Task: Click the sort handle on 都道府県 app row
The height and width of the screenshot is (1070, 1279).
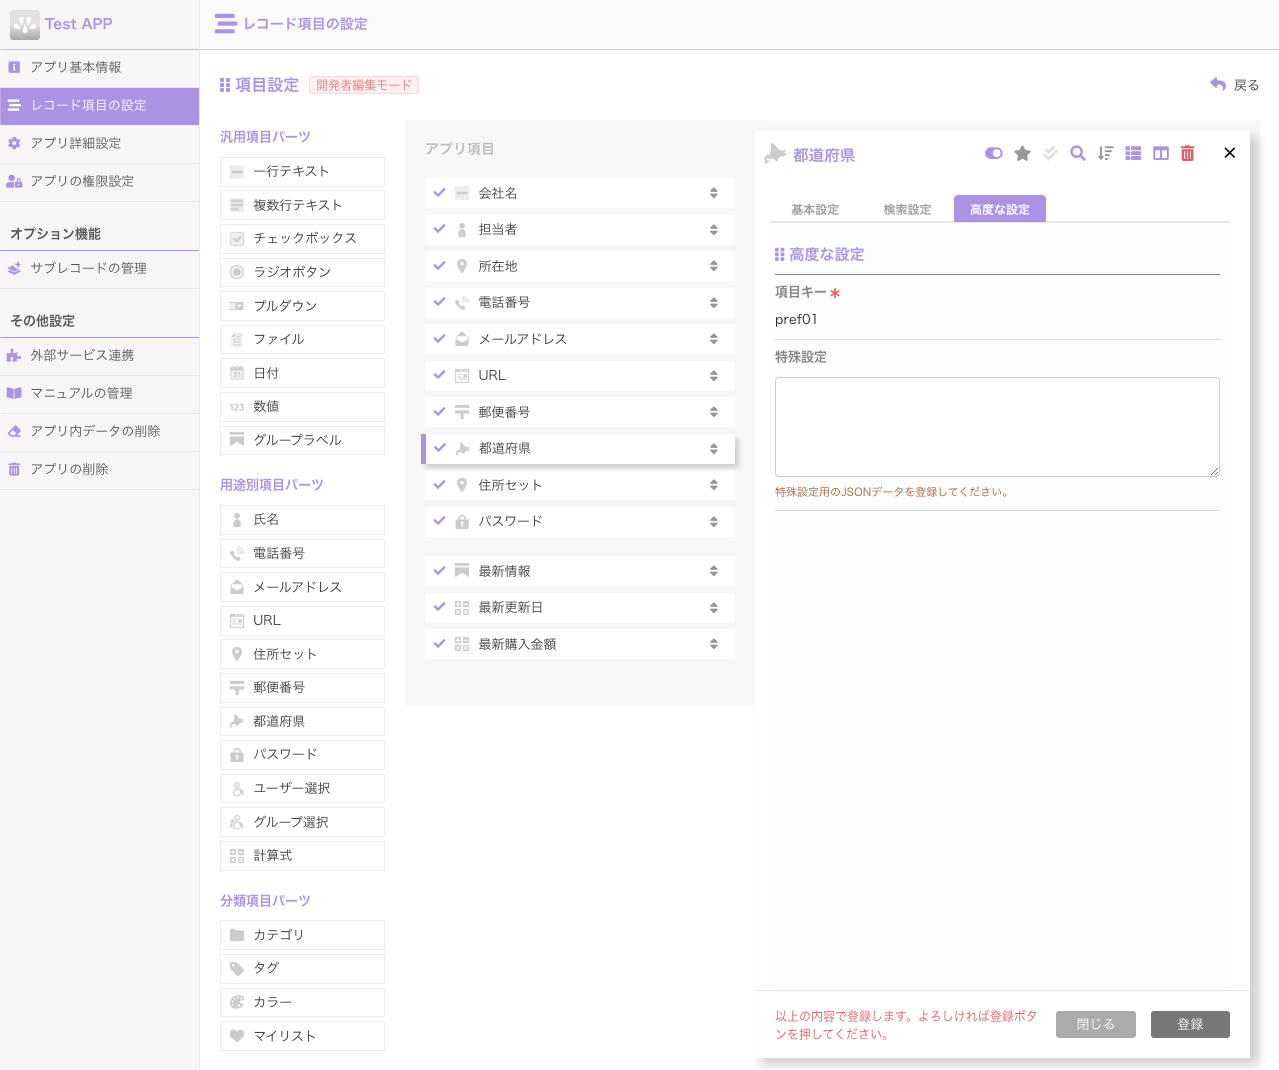Action: click(714, 448)
